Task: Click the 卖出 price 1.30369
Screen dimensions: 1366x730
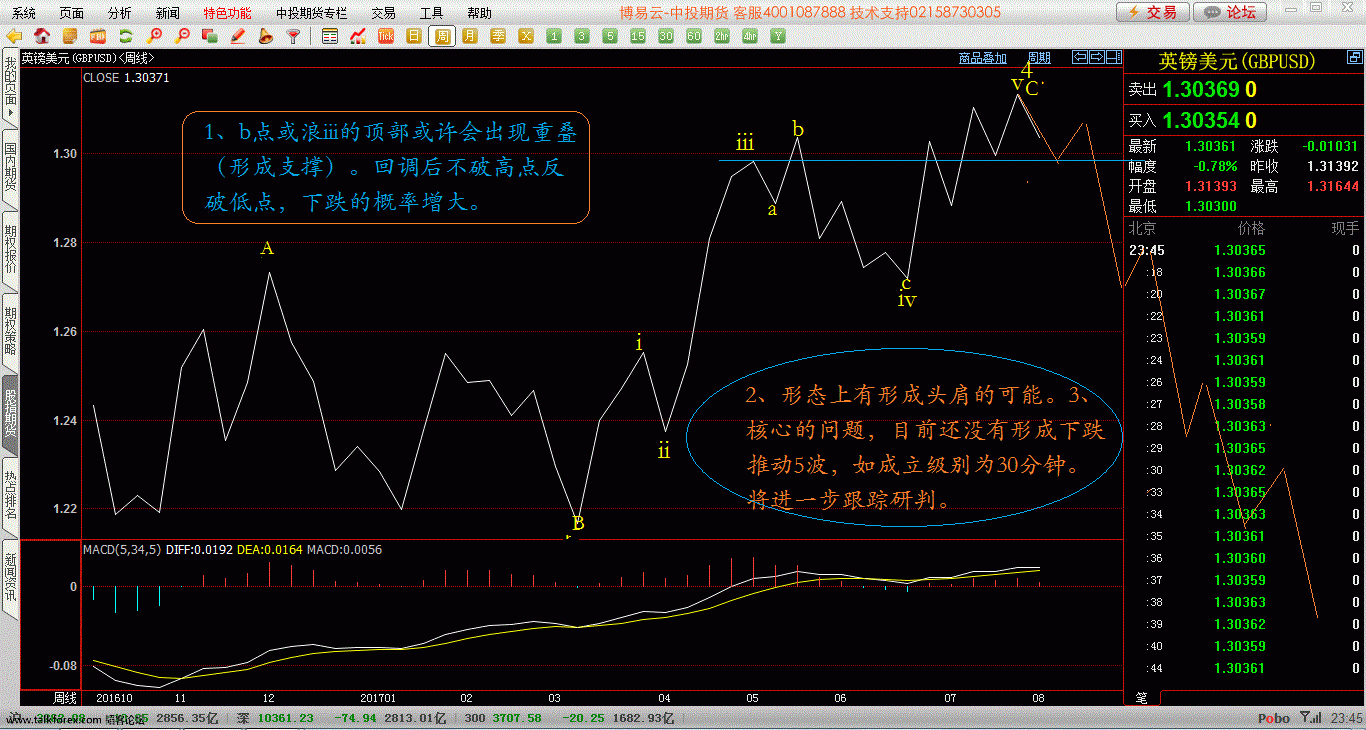Action: pos(1200,90)
